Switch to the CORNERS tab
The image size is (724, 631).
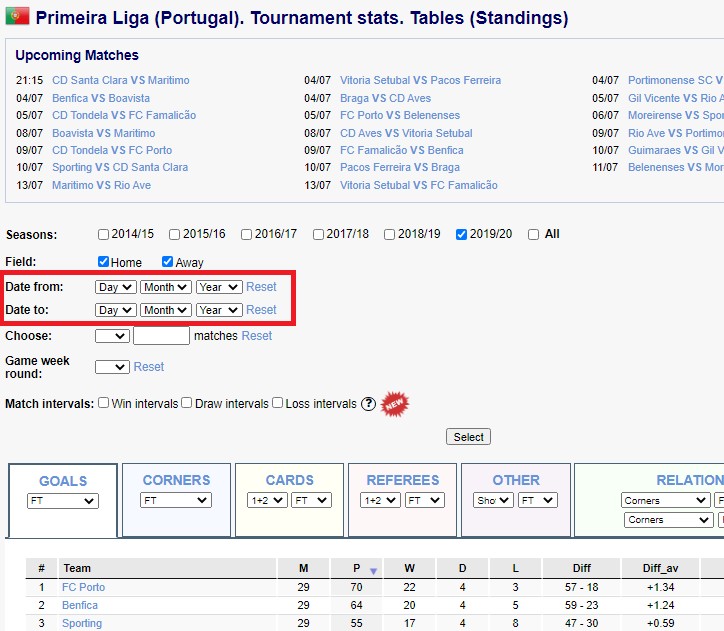(176, 480)
